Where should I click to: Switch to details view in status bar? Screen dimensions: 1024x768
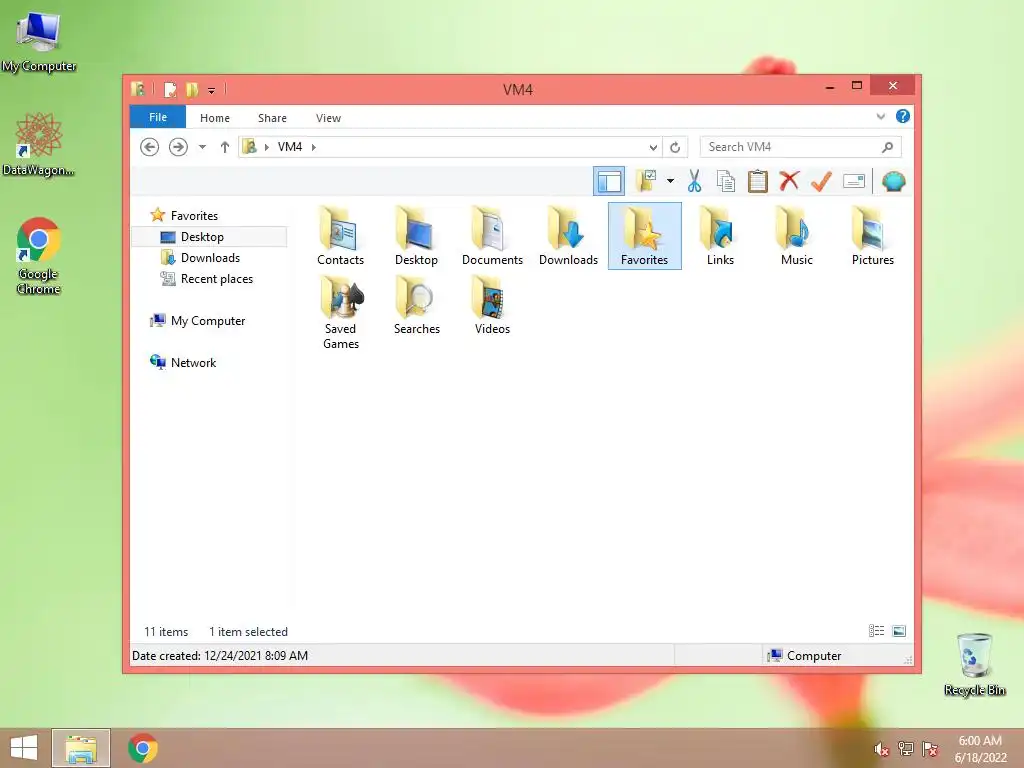(876, 631)
